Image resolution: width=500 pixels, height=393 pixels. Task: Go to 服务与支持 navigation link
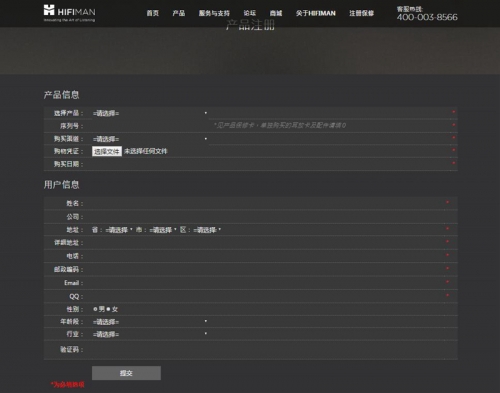[x=214, y=13]
